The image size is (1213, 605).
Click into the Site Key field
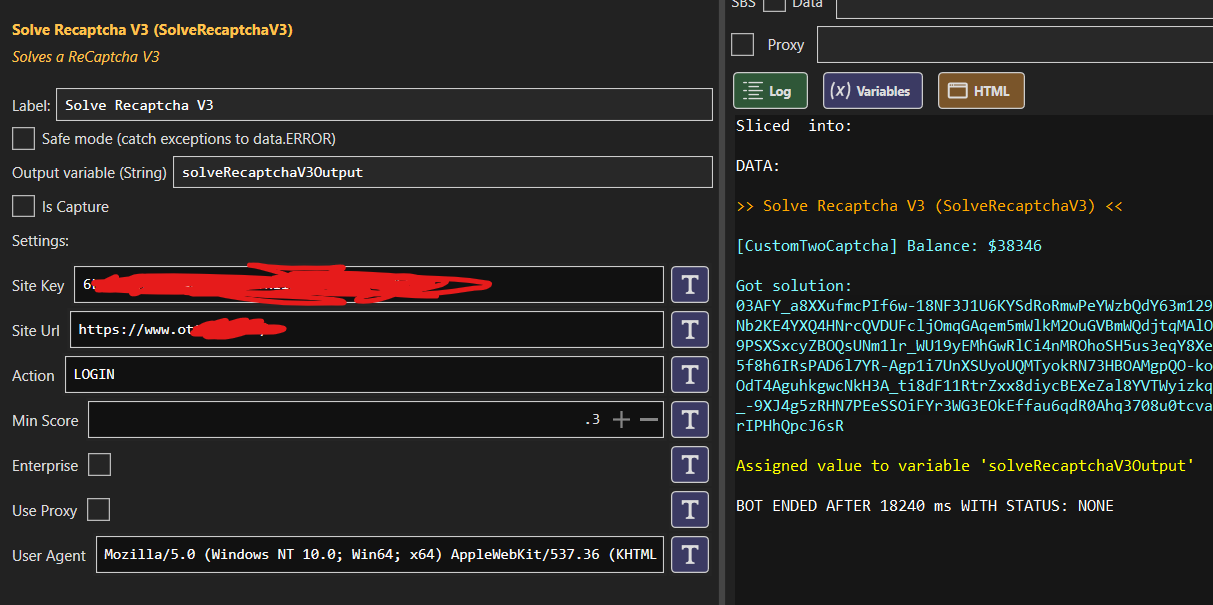(x=367, y=285)
